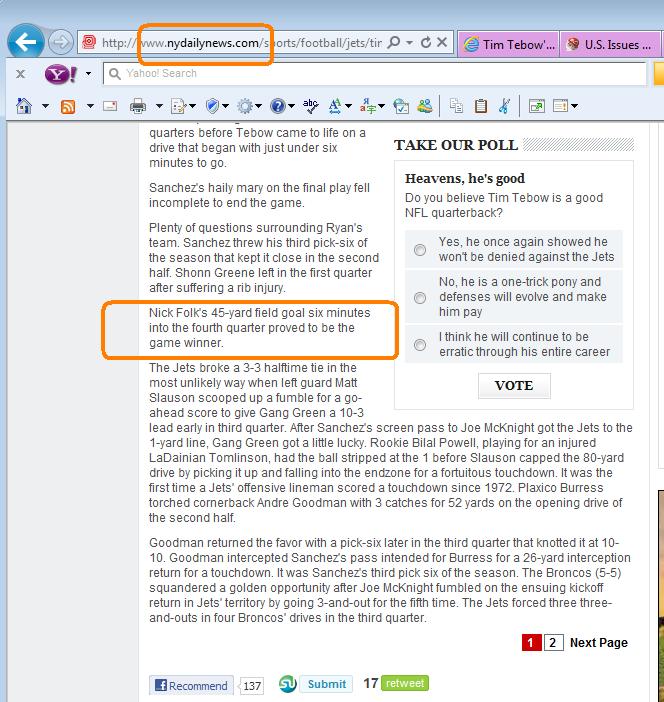
Task: Expand the Help dropdown arrow
Action: [x=291, y=106]
